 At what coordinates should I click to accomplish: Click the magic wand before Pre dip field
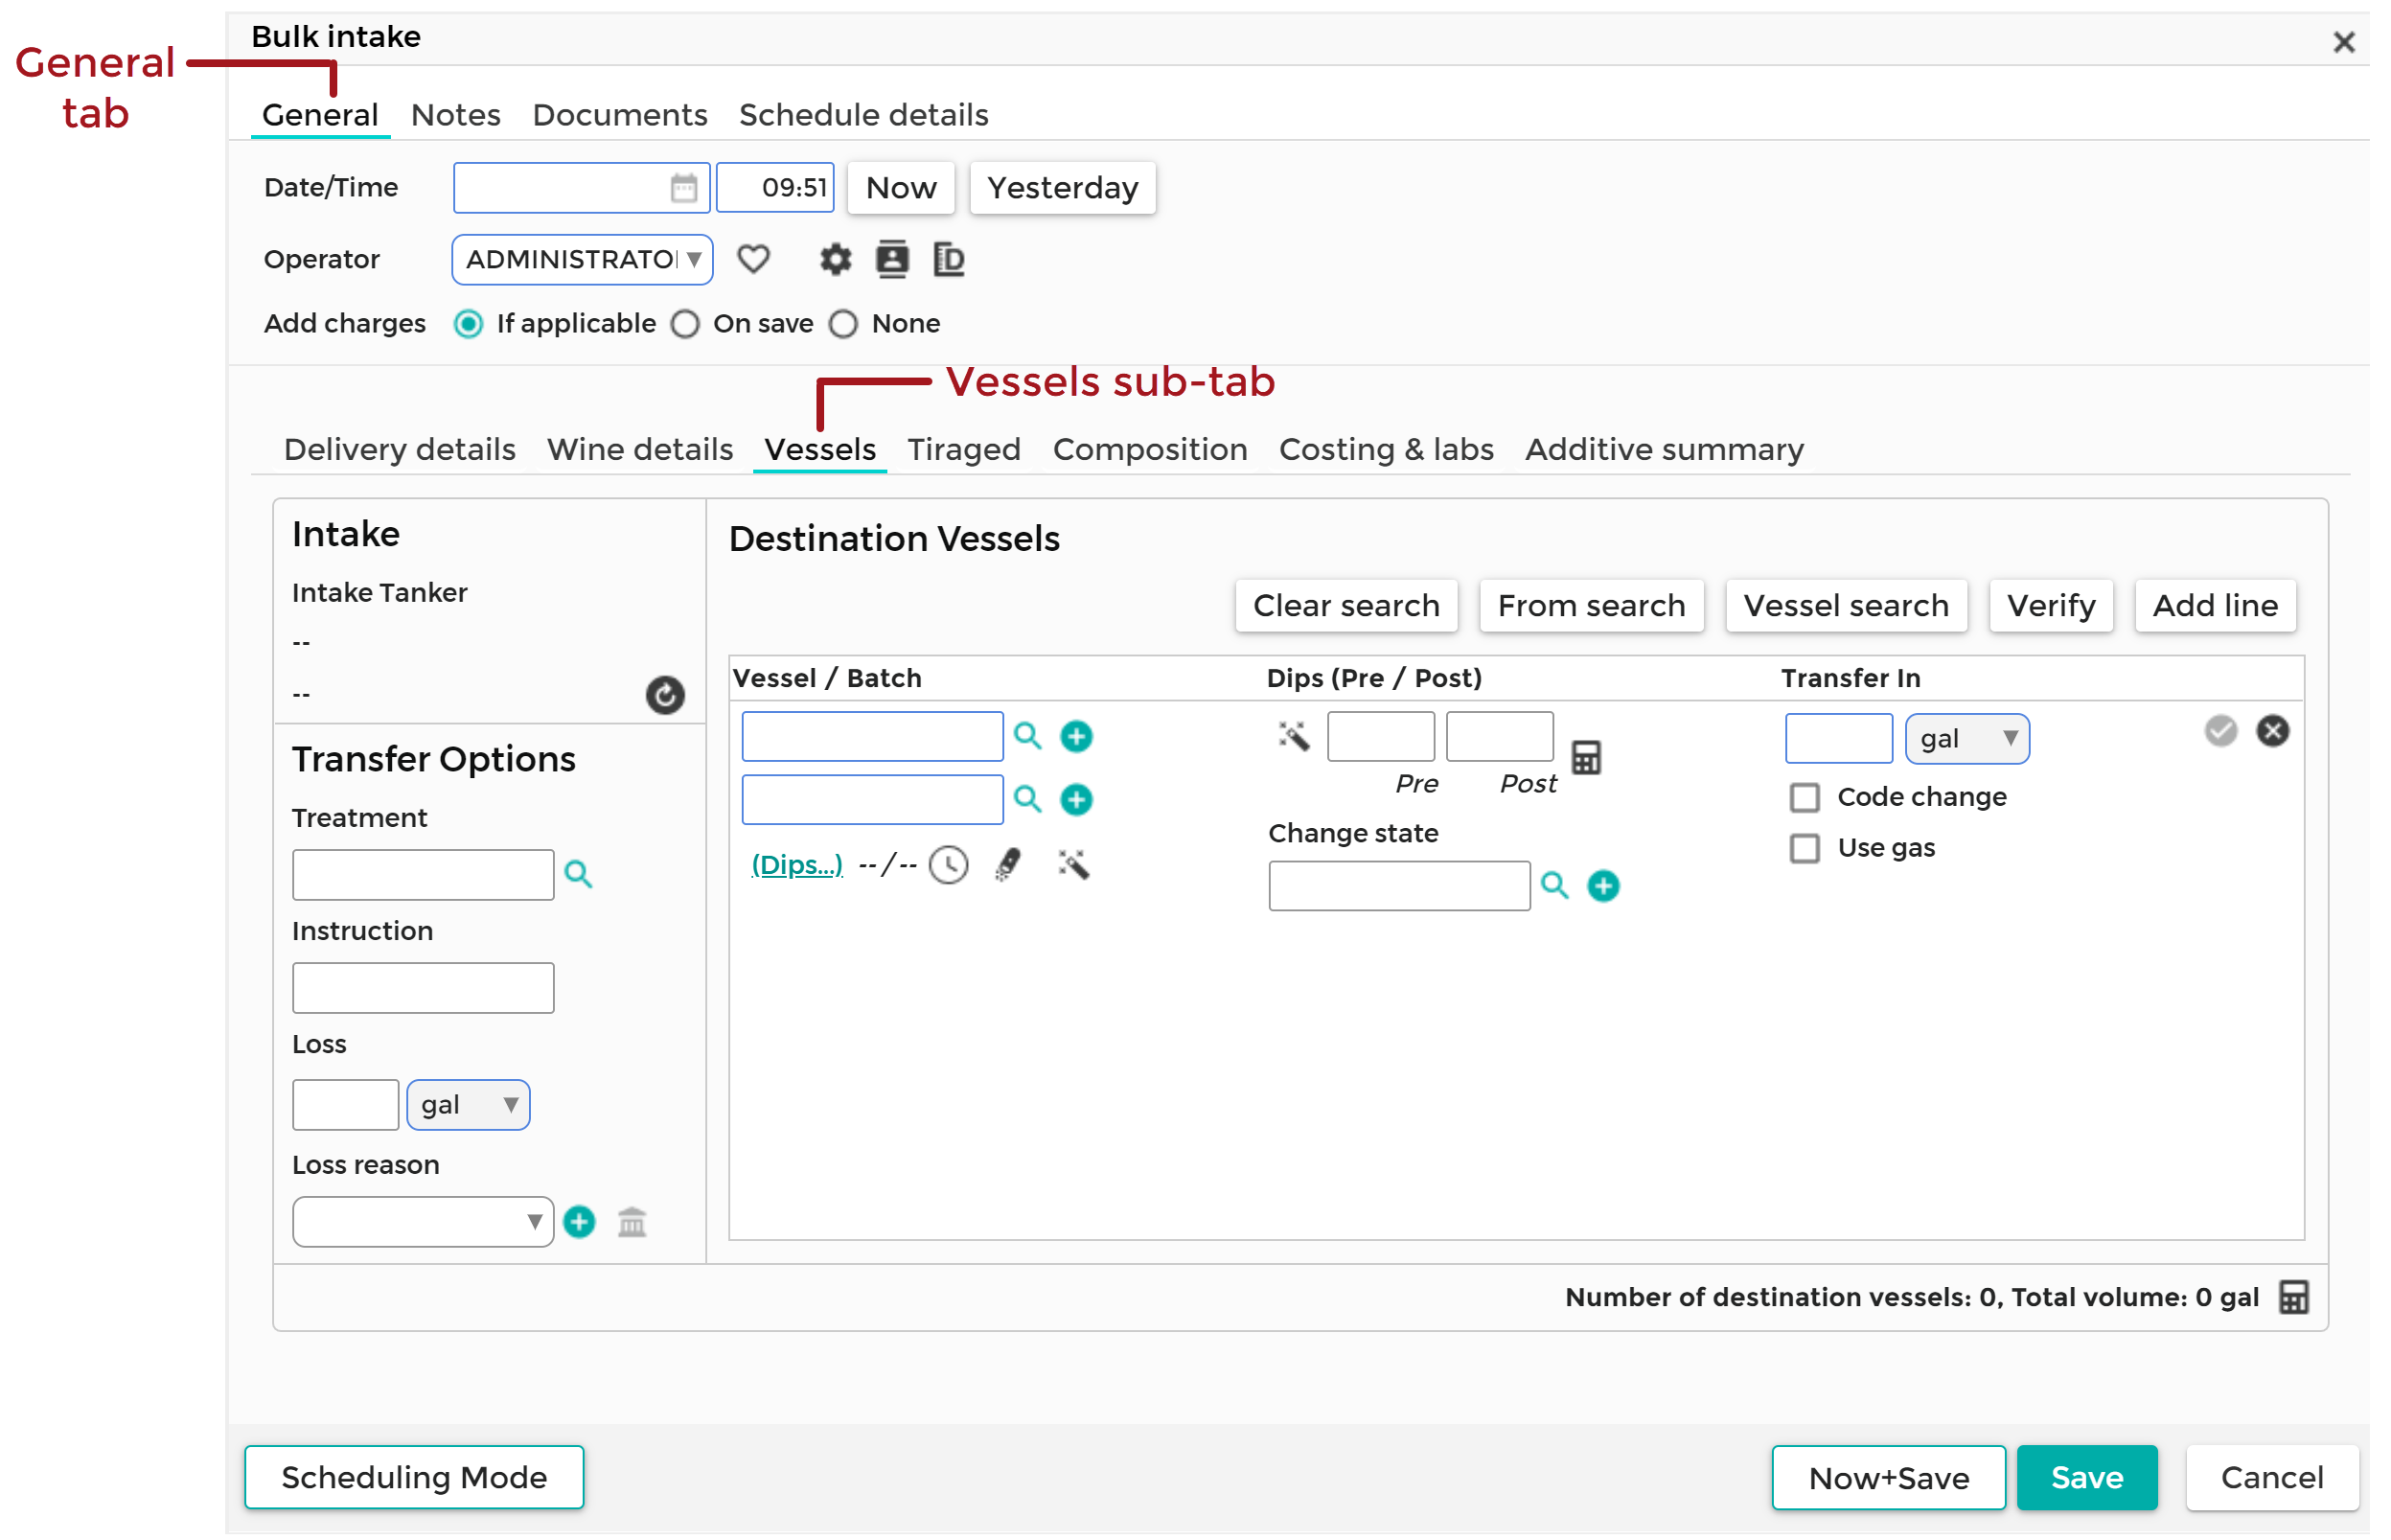[1293, 736]
